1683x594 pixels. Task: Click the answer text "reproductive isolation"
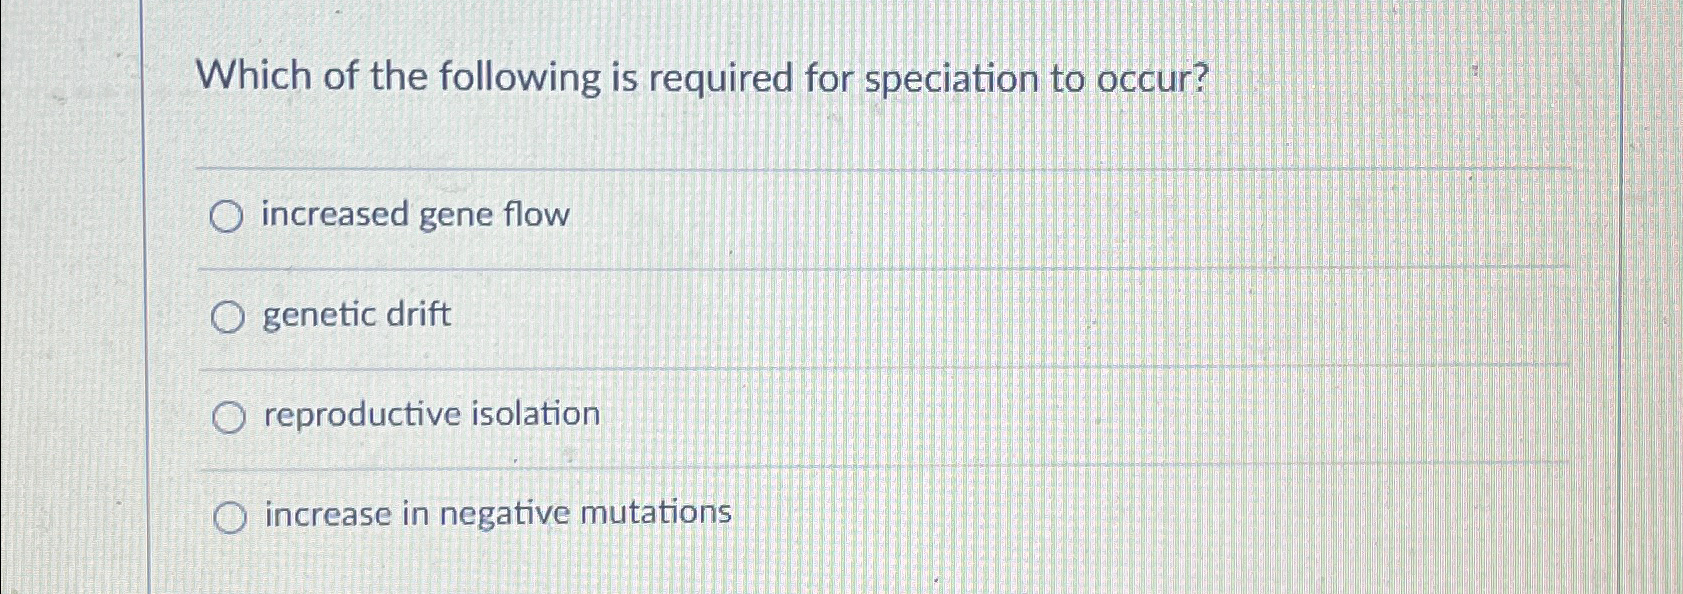tap(429, 415)
